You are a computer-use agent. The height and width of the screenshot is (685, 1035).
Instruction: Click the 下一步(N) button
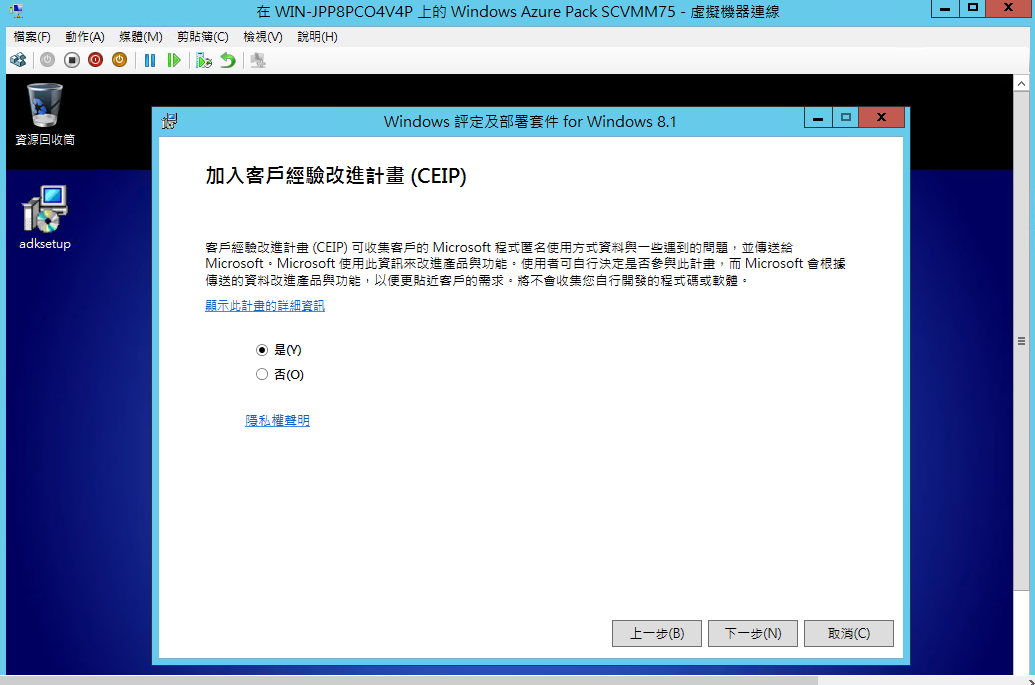click(x=753, y=634)
